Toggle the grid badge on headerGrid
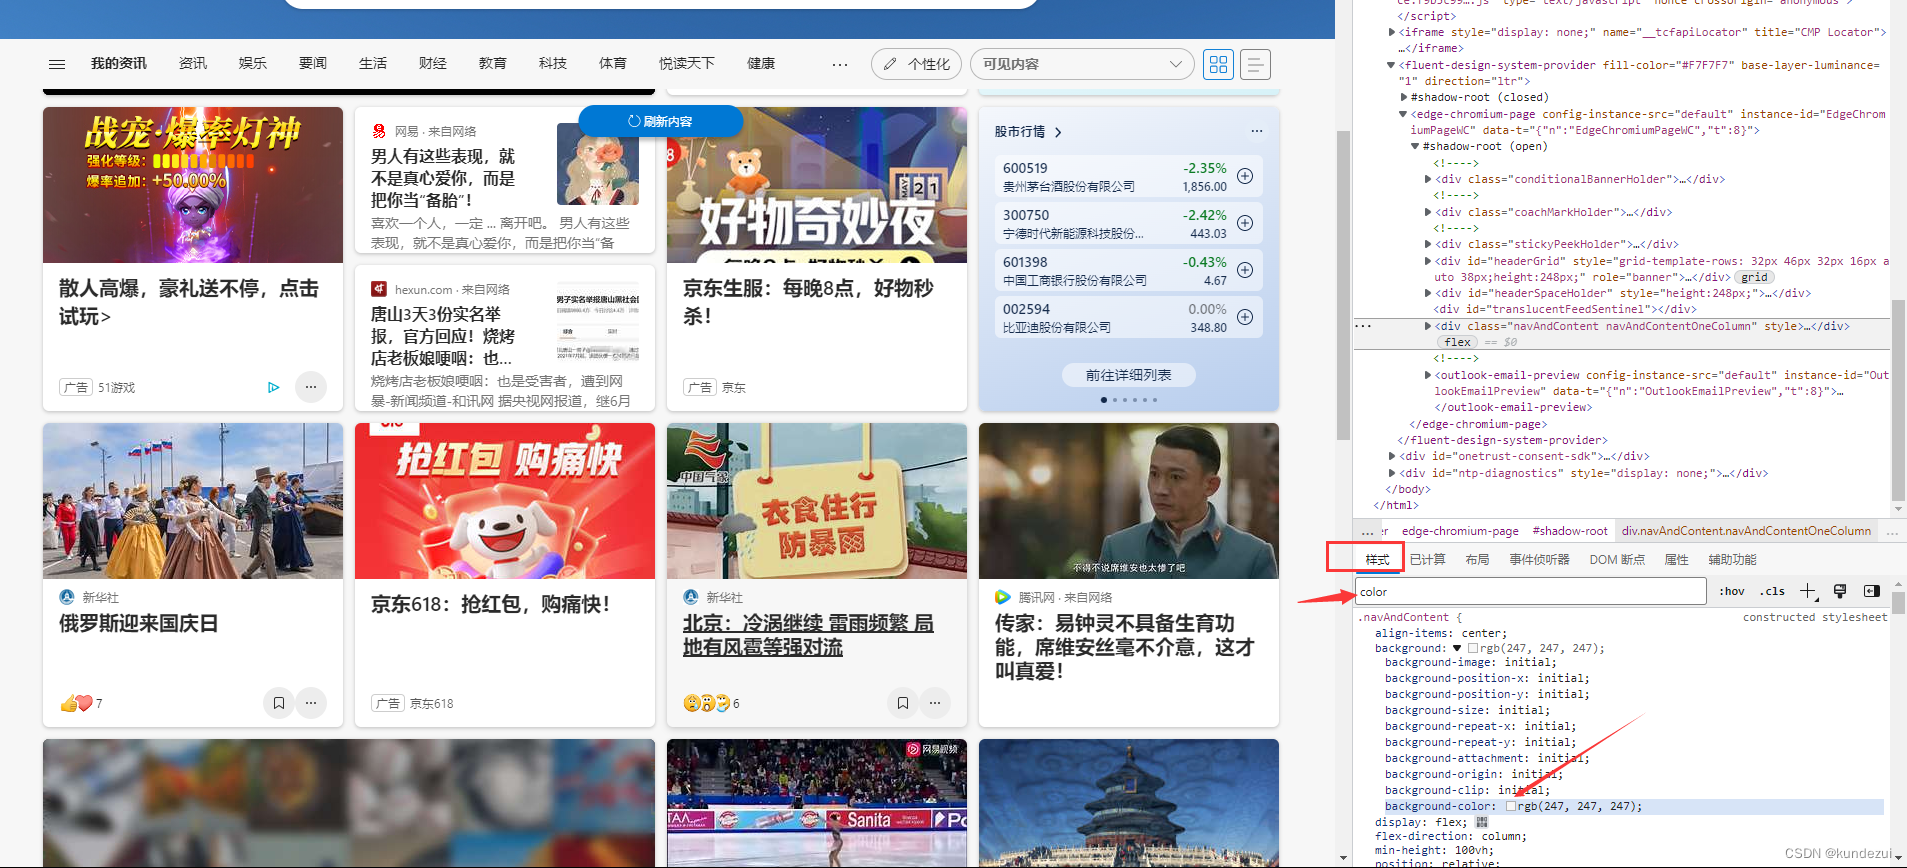This screenshot has width=1907, height=868. [x=1755, y=277]
